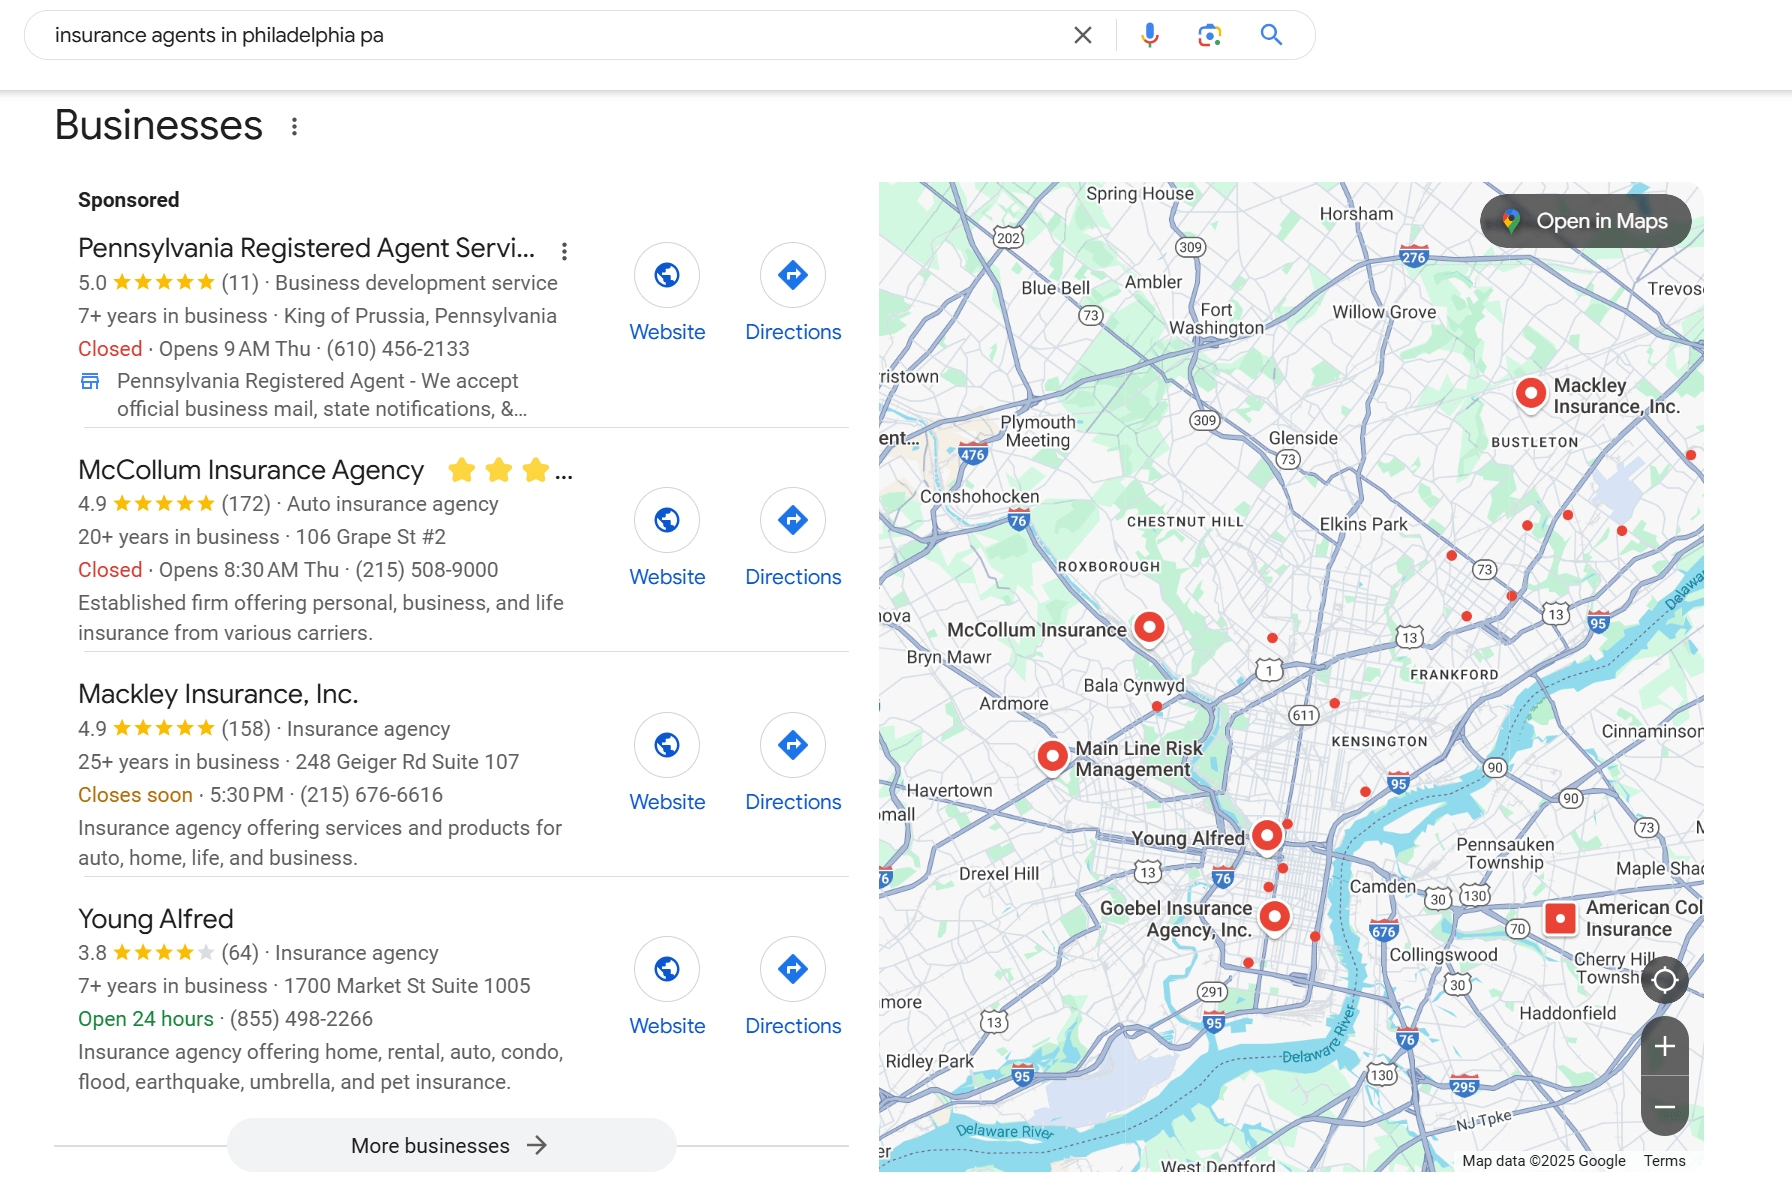Get directions icon for Pennsylvania Registered Agent
Screen dimensions: 1792x1202
click(x=793, y=275)
